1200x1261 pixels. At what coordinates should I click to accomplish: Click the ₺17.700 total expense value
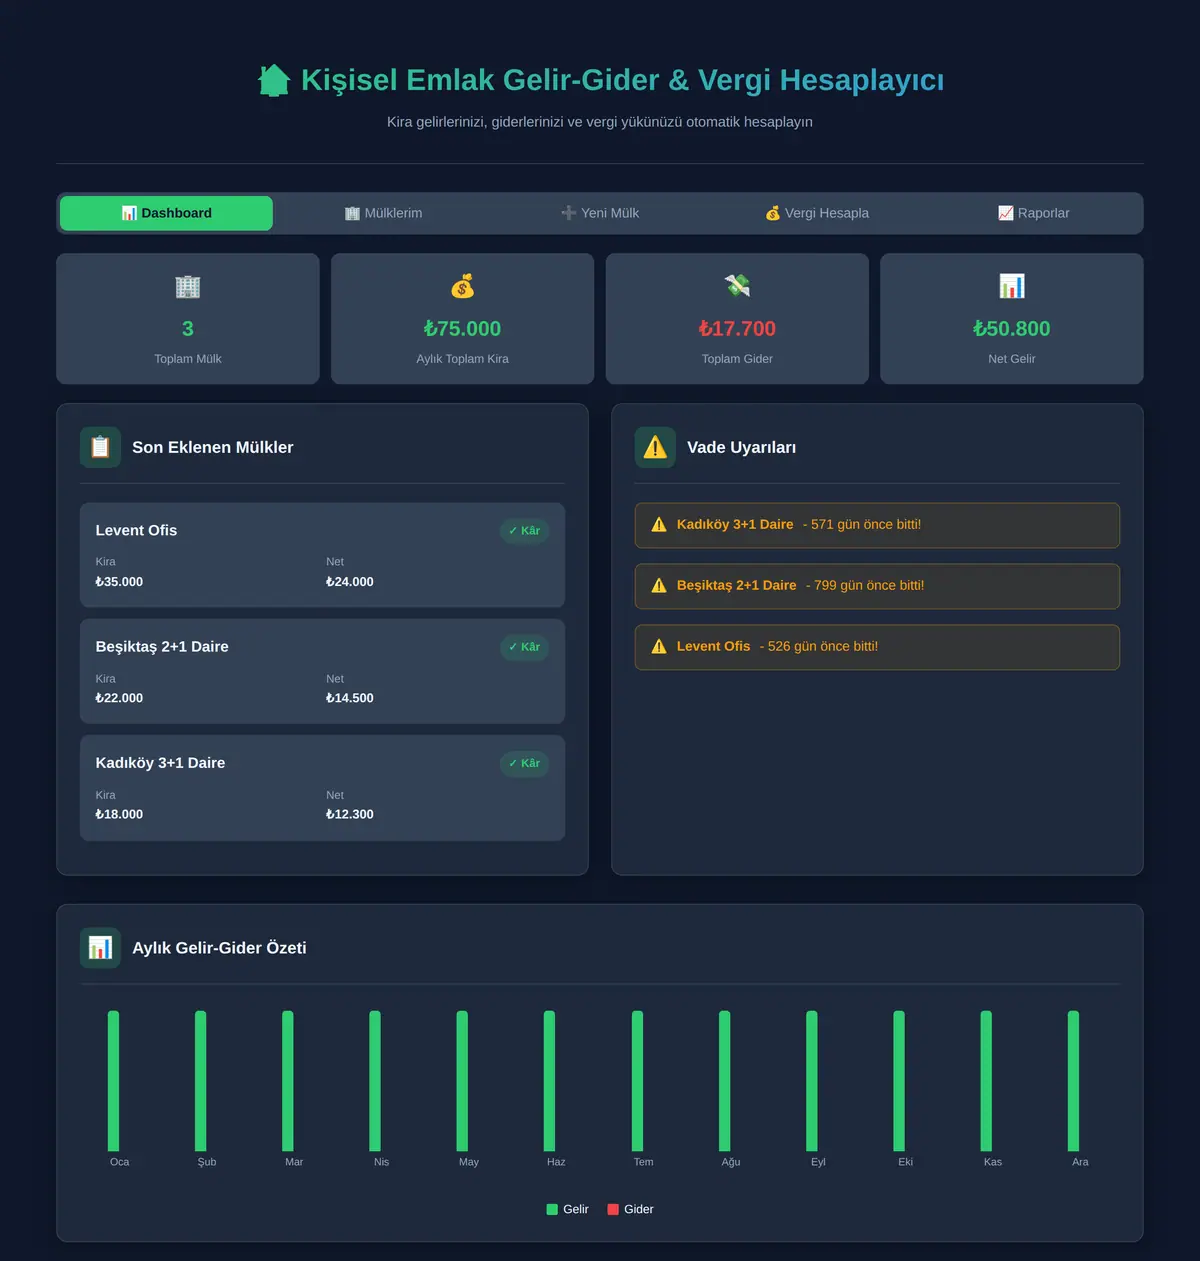(737, 328)
